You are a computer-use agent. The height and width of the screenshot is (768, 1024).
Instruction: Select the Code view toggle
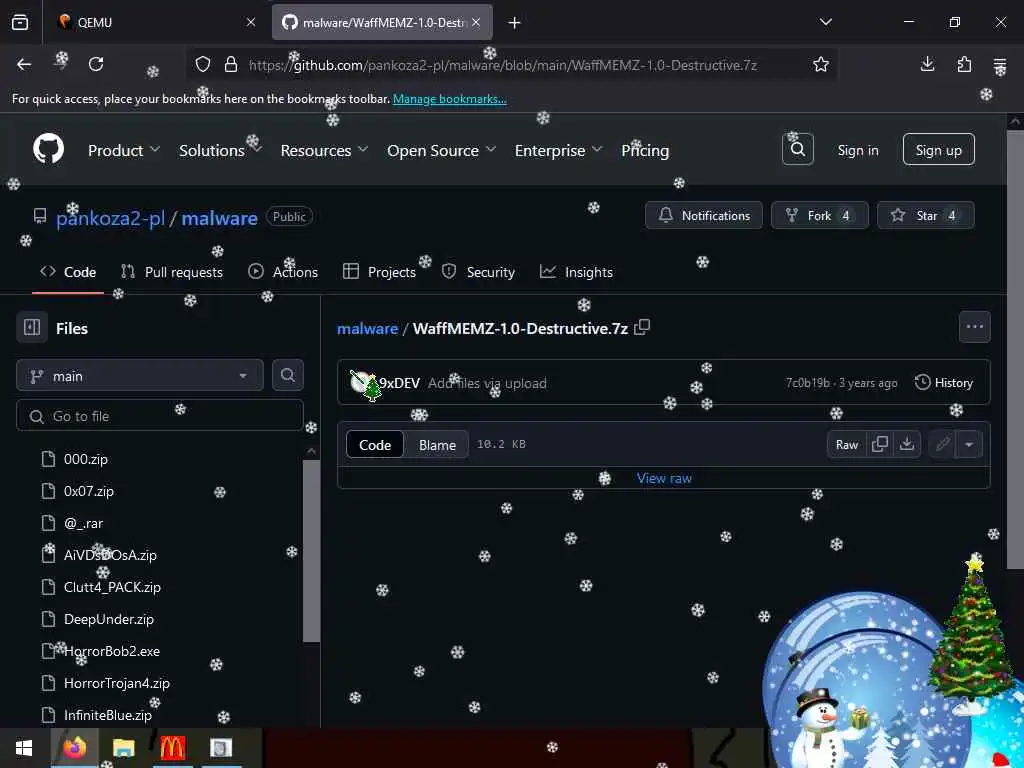pyautogui.click(x=375, y=445)
